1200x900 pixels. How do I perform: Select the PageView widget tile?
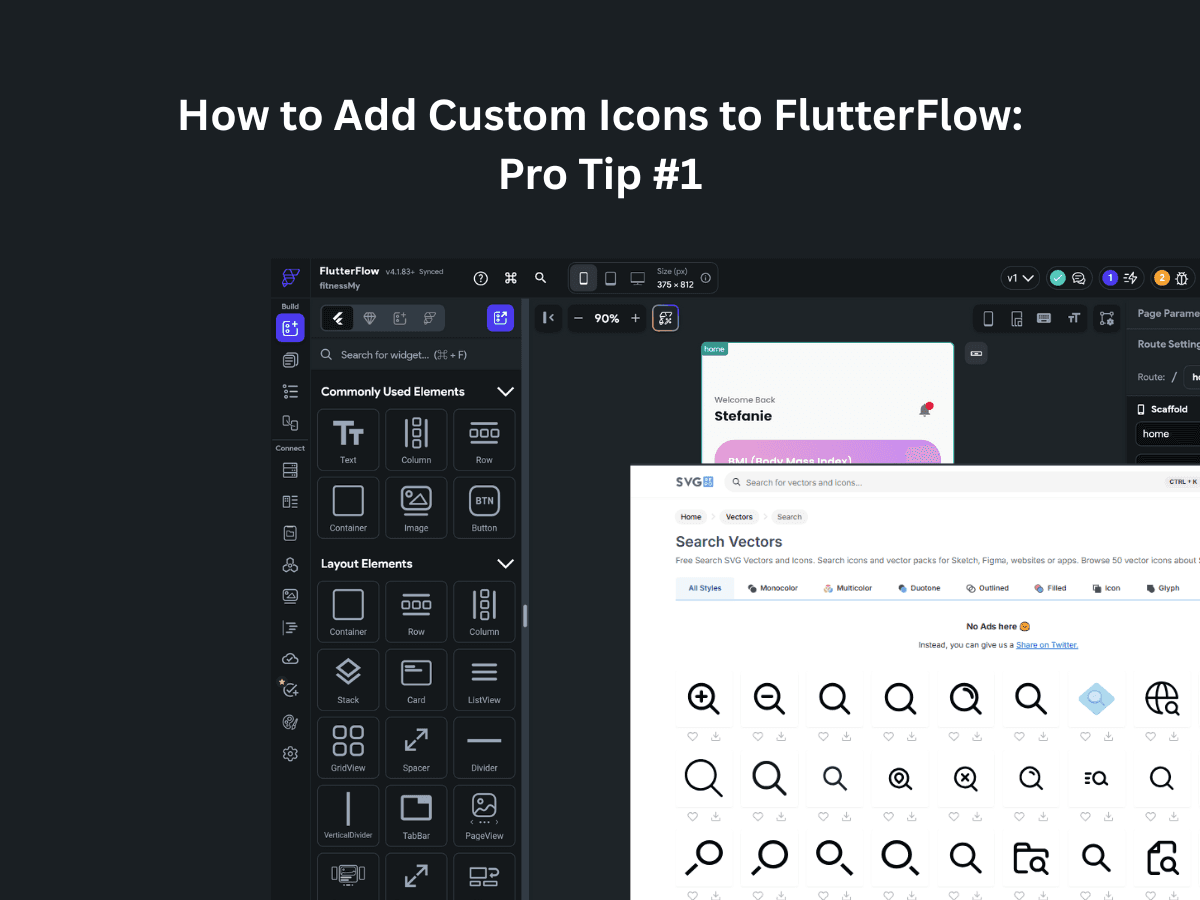point(484,816)
